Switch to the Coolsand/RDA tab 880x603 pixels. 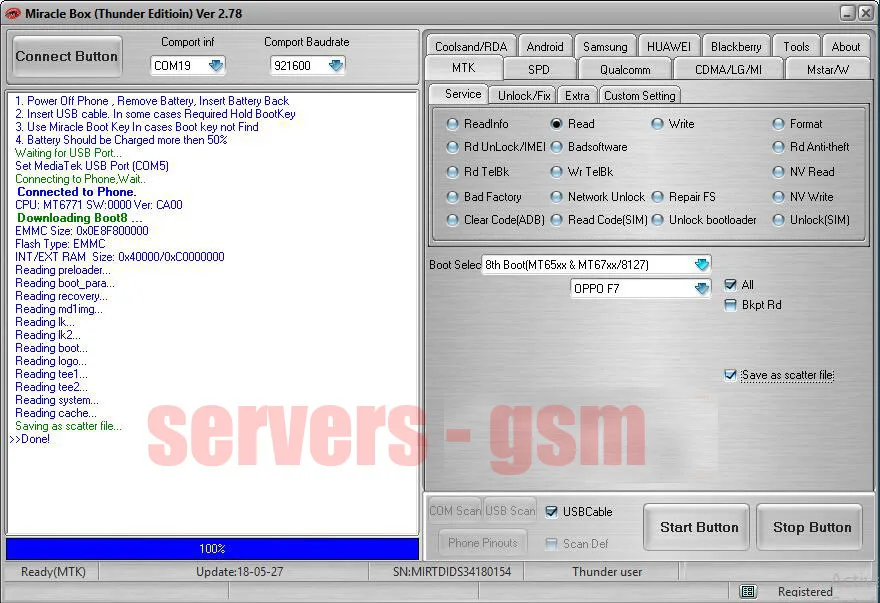click(471, 47)
